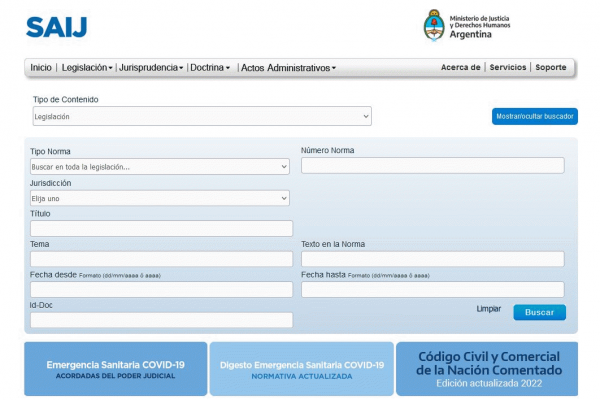Open the Servicios link
This screenshot has height=400, width=600.
pyautogui.click(x=508, y=67)
